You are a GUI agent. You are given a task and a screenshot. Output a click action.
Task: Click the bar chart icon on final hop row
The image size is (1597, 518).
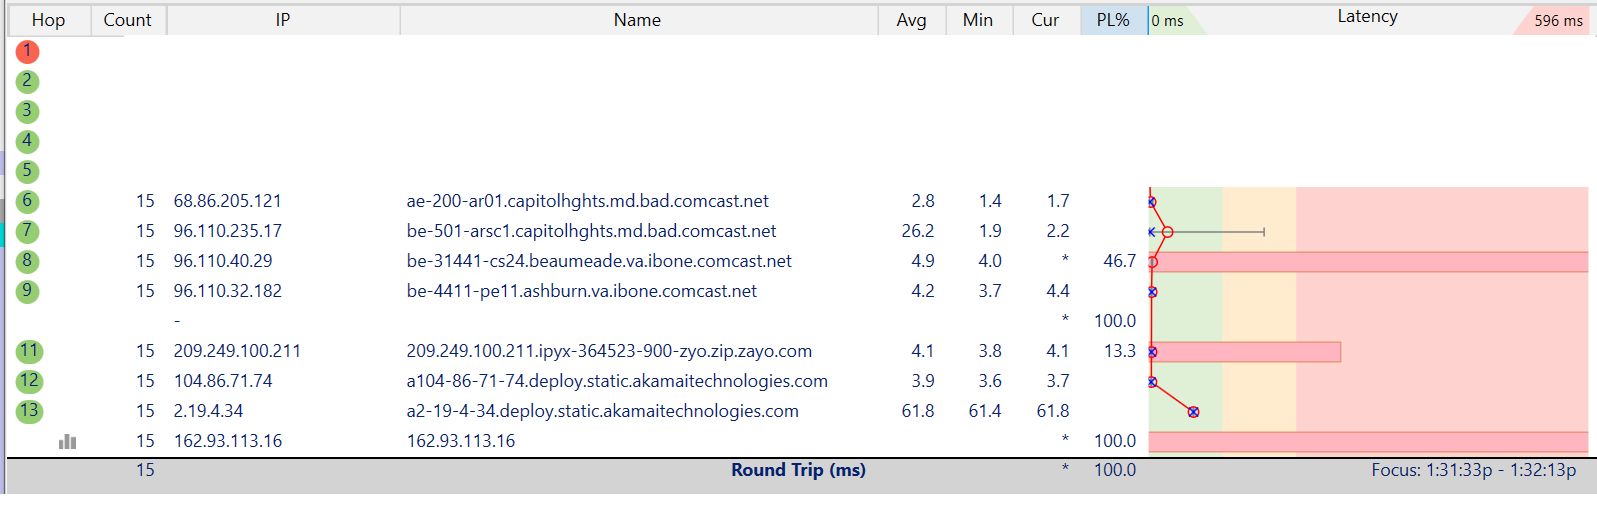(67, 441)
